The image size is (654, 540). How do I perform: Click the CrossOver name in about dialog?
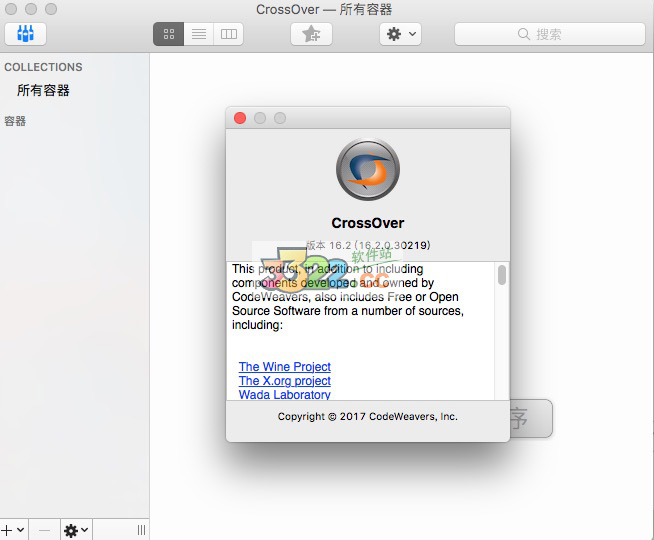(368, 223)
